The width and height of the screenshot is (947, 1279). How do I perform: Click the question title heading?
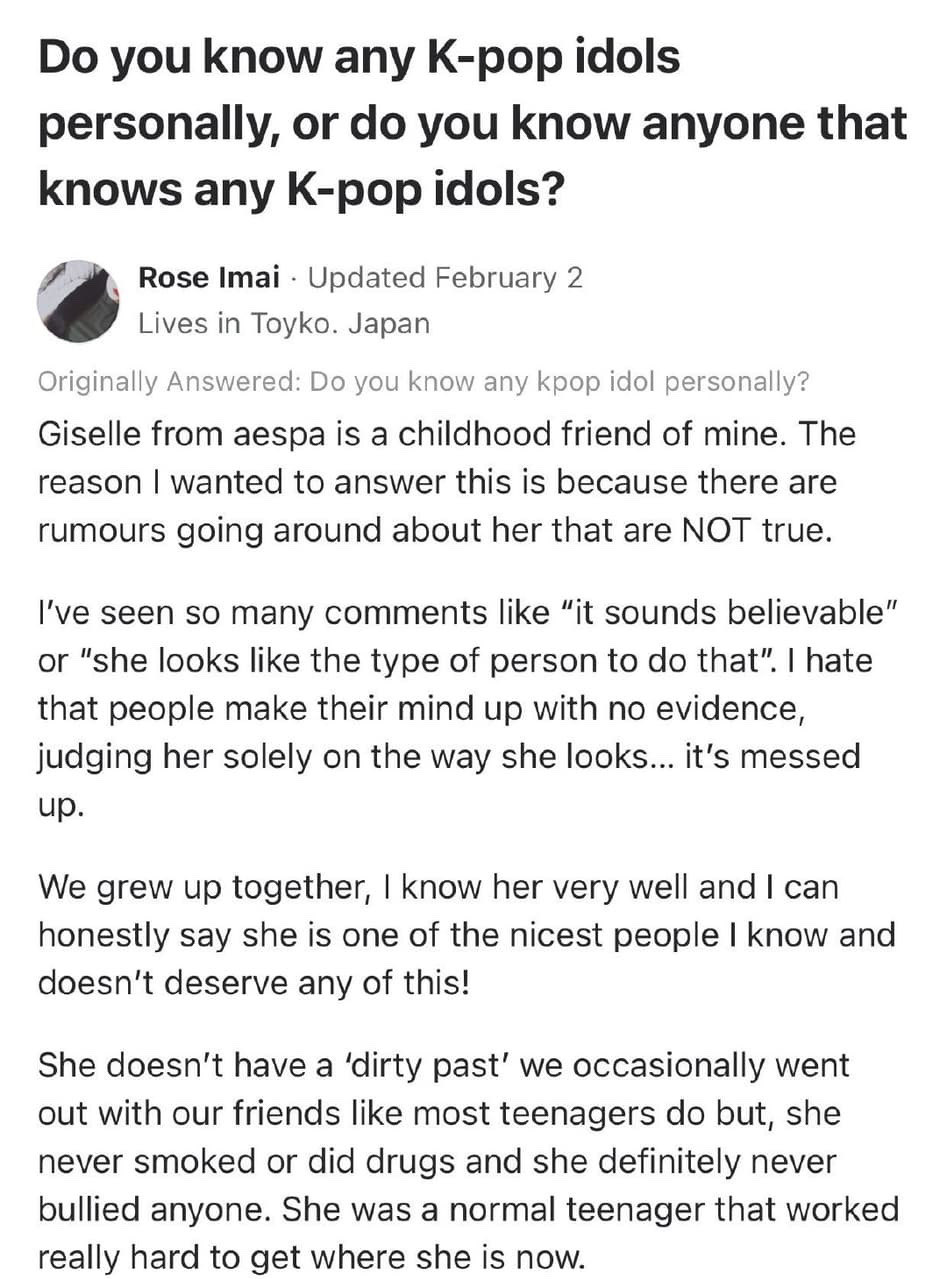pyautogui.click(x=472, y=123)
